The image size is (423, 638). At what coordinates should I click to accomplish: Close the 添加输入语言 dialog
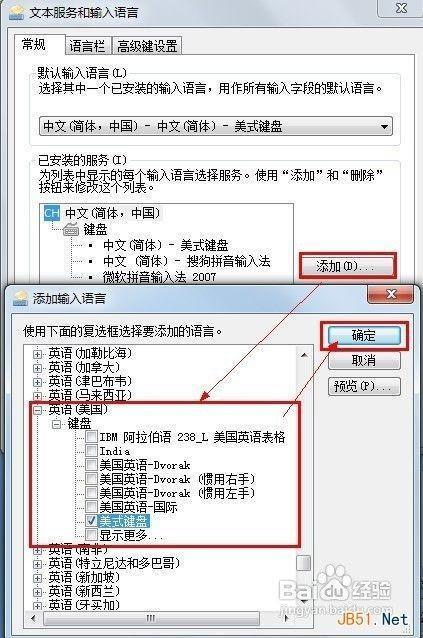(x=391, y=294)
